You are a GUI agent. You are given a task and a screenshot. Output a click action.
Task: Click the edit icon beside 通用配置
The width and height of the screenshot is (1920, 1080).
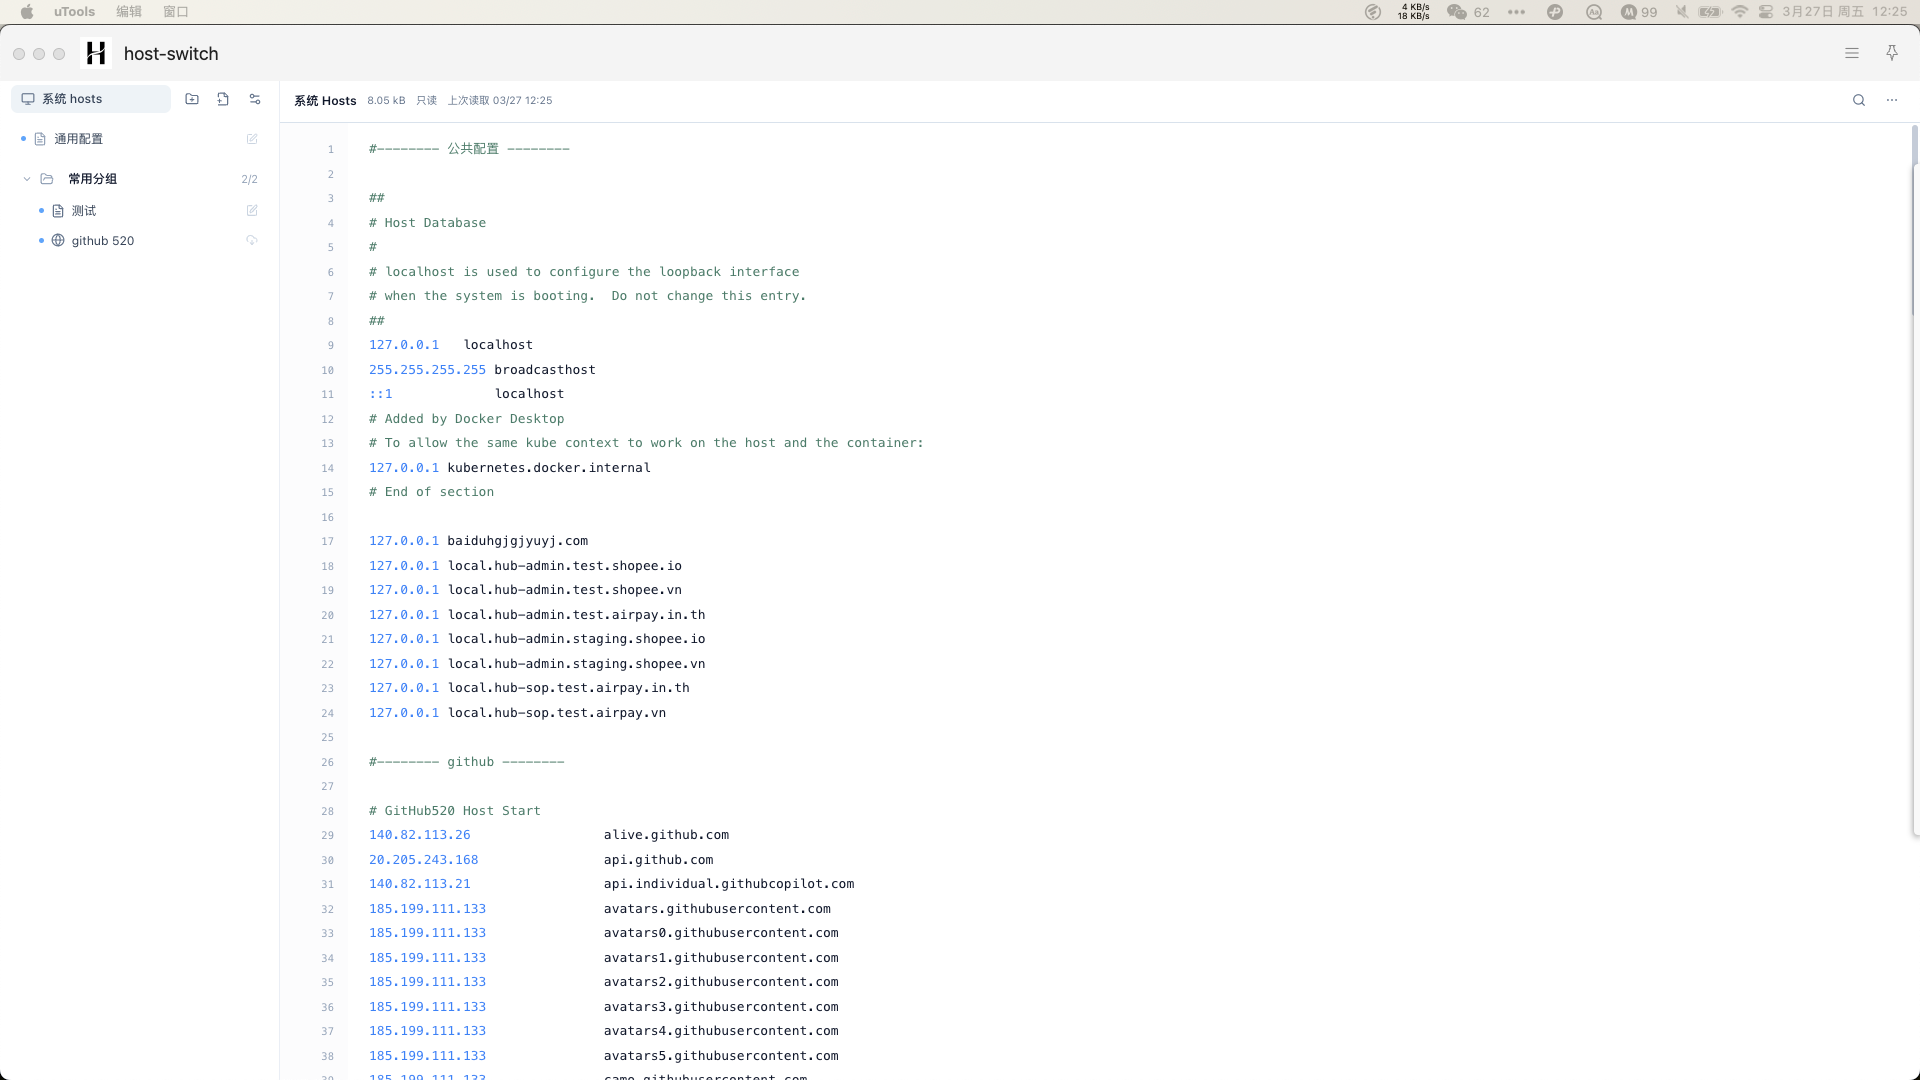252,139
